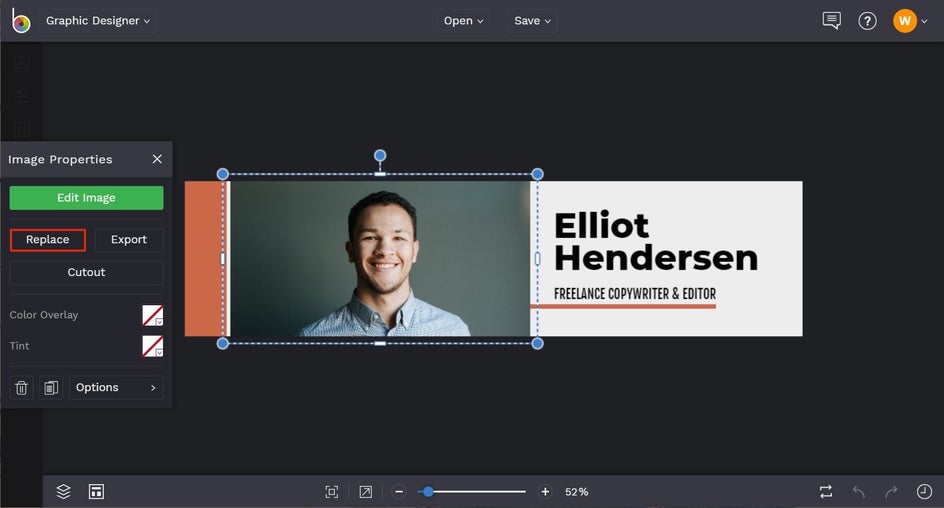Screen dimensions: 944x508
Task: Click the redo arrow icon
Action: point(891,492)
